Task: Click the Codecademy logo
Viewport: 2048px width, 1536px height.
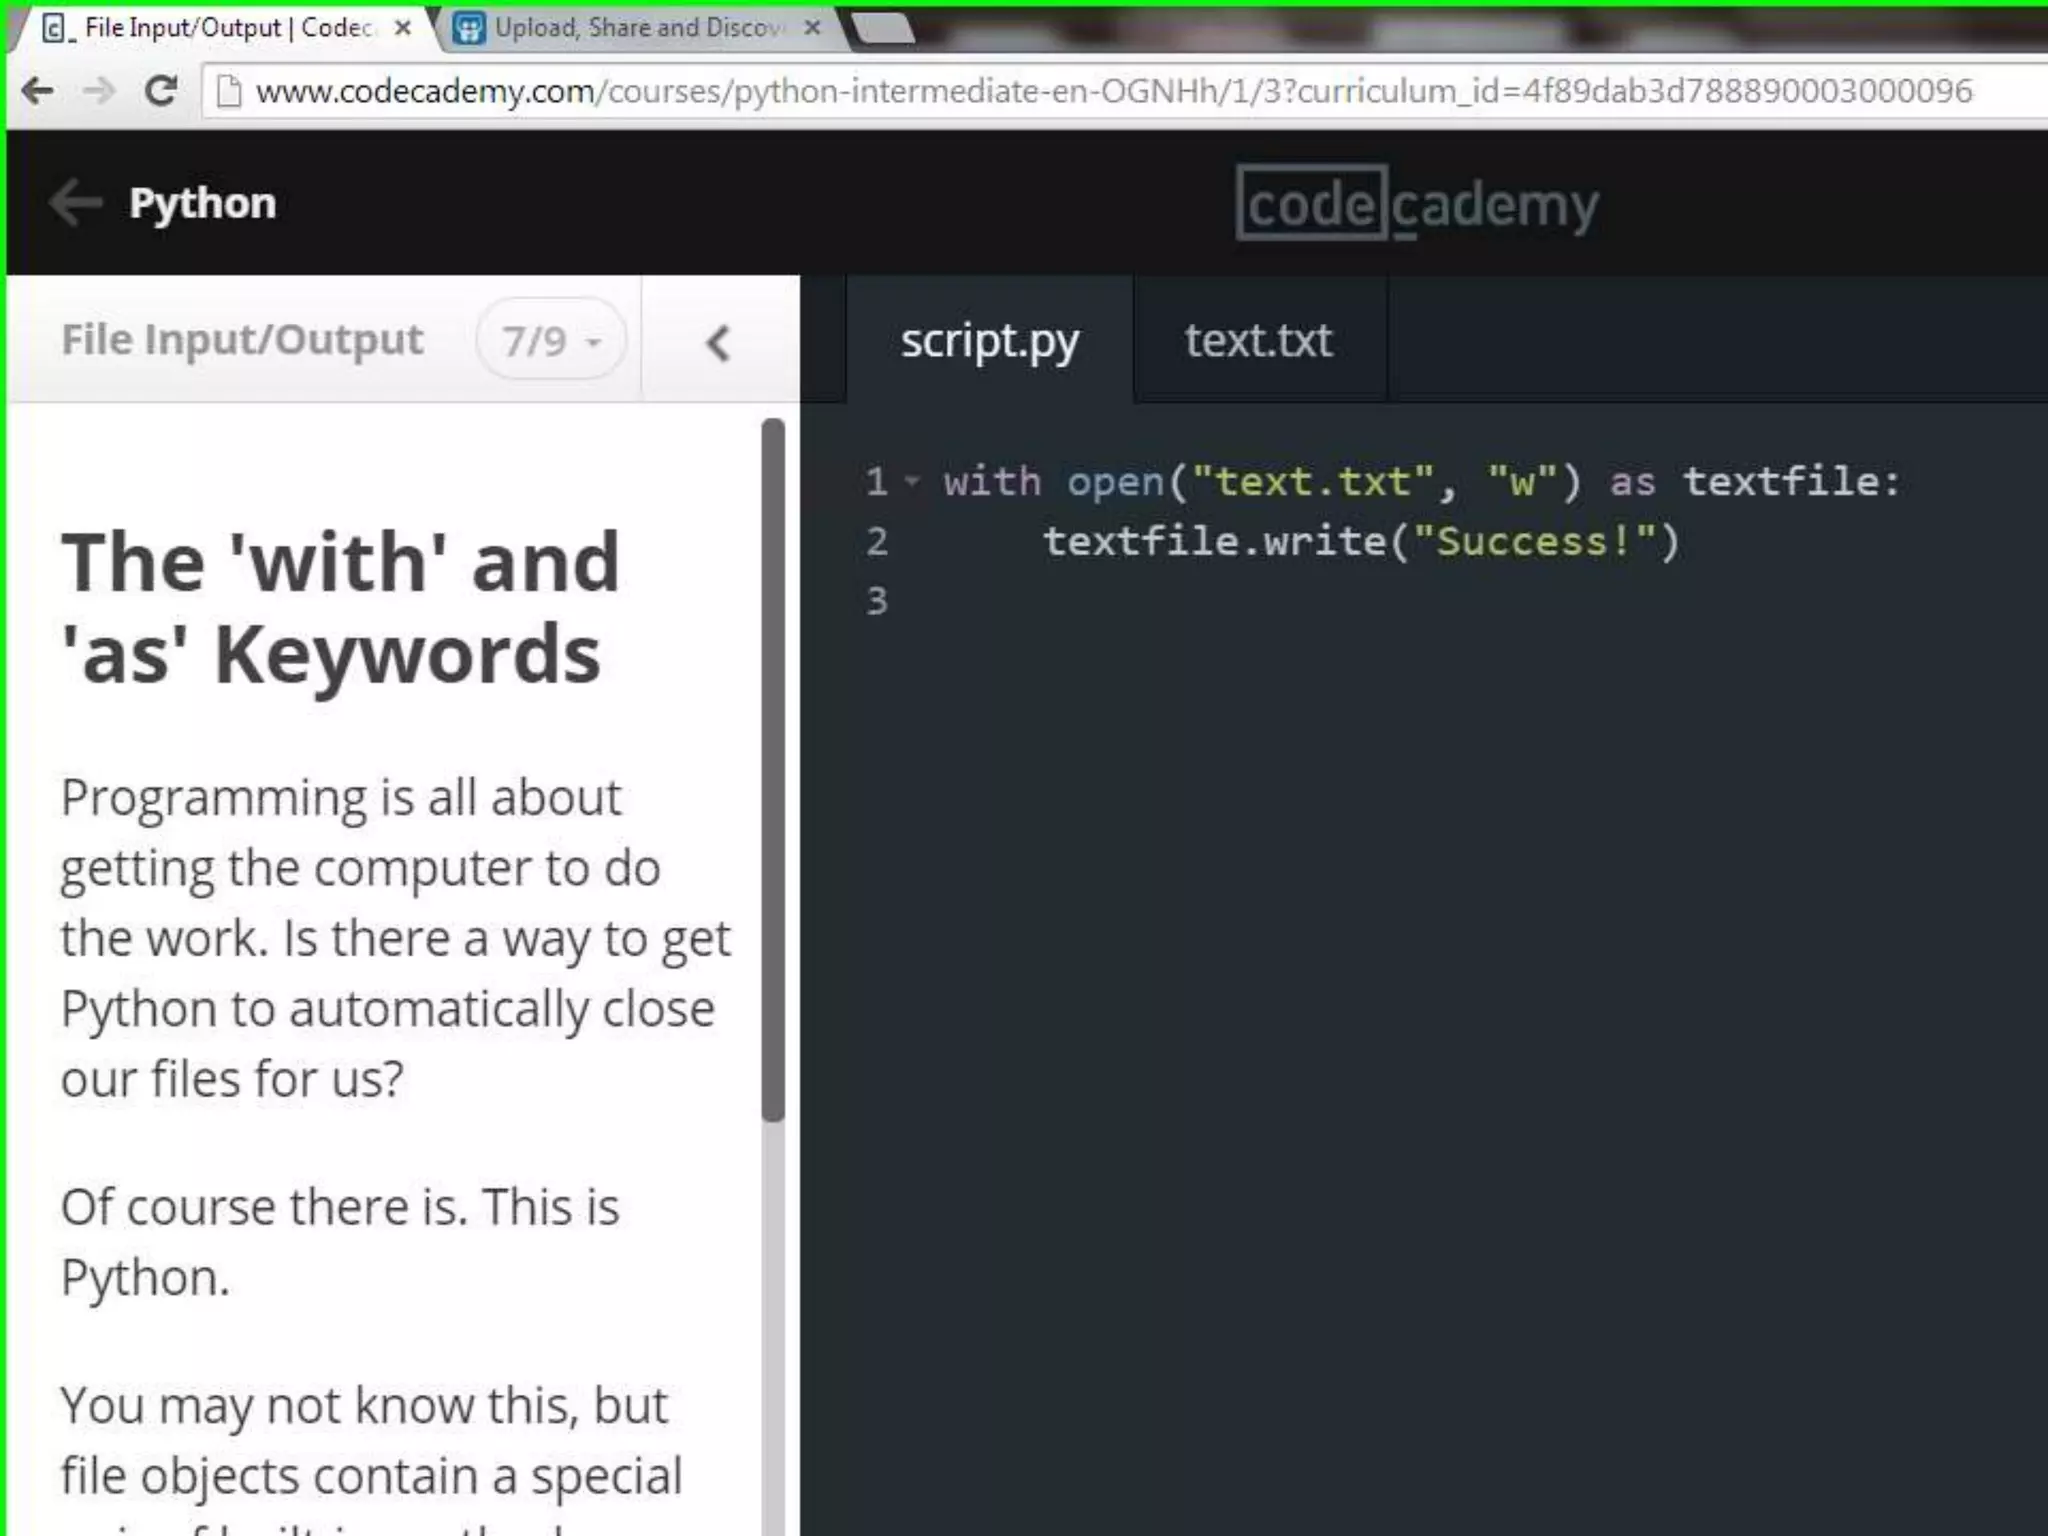Action: pyautogui.click(x=1418, y=203)
